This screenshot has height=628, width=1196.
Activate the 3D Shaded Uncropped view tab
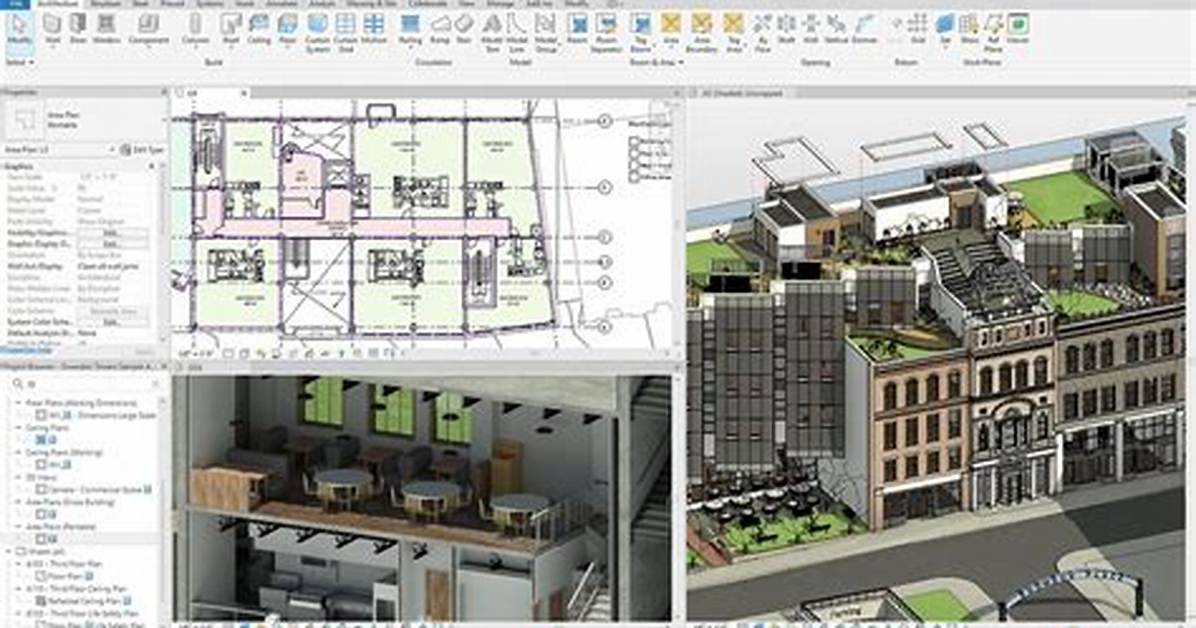pos(742,93)
